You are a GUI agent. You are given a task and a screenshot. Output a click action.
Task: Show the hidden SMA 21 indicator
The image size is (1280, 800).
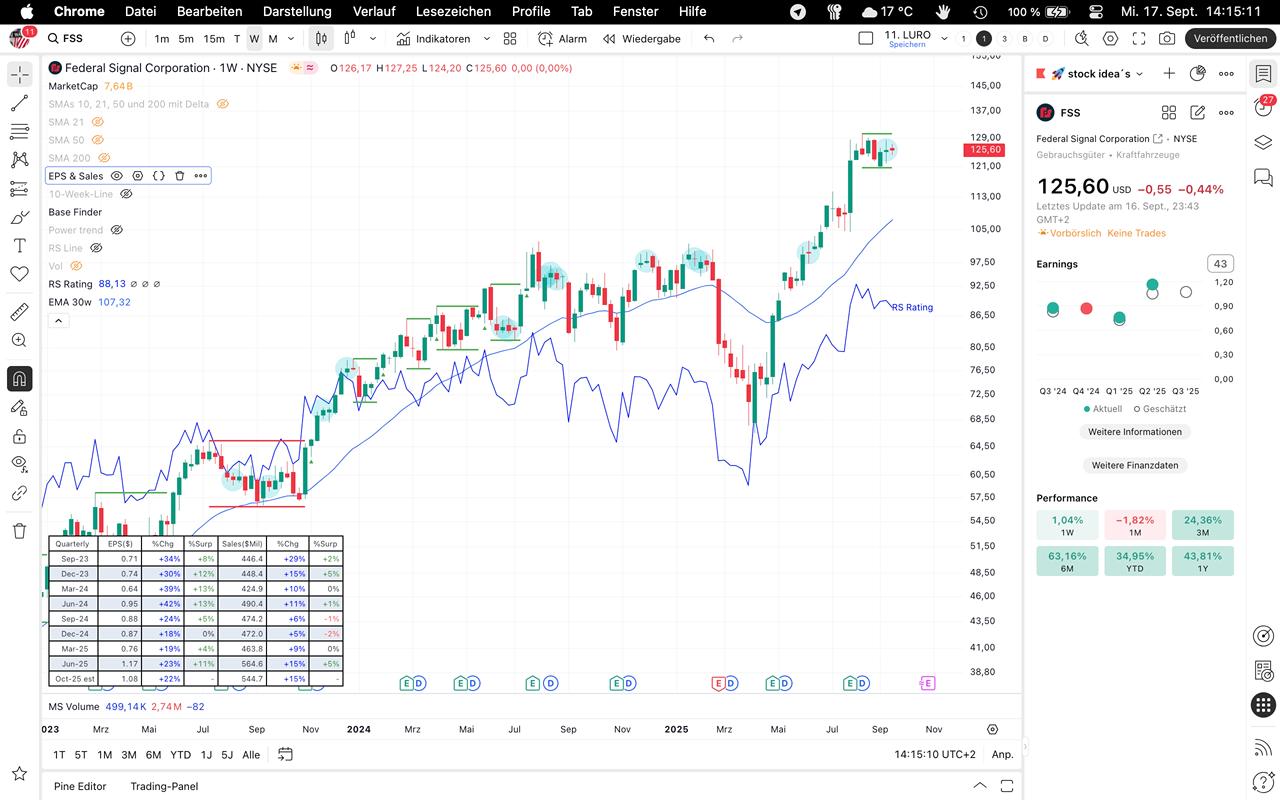(x=98, y=122)
